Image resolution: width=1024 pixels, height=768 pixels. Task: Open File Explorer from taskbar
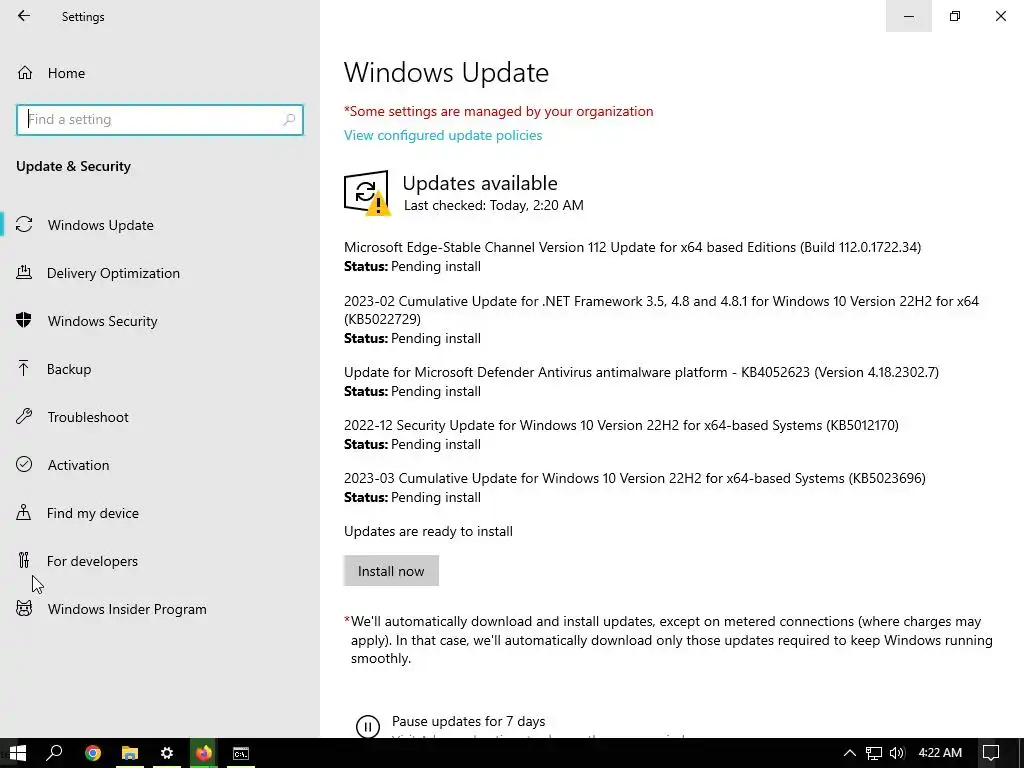point(130,753)
